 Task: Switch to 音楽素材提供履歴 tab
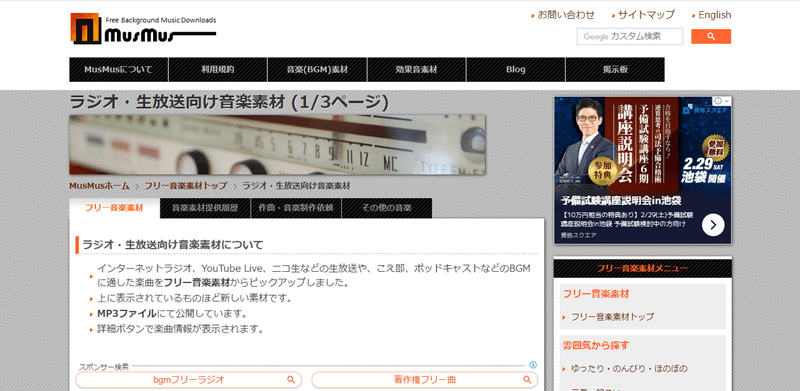pyautogui.click(x=205, y=208)
